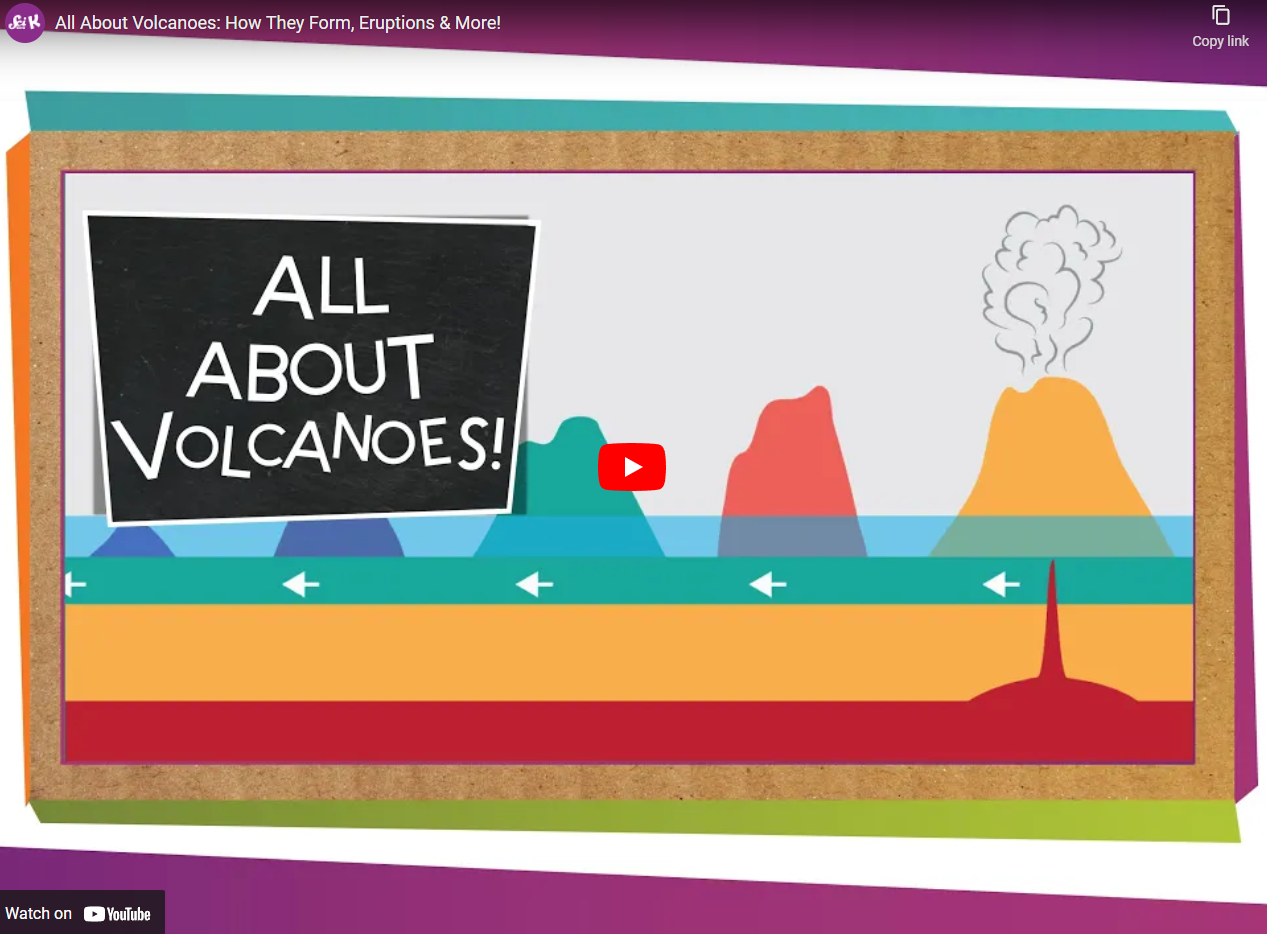
Task: Click the YouTube logo in the bottom bar
Action: pos(117,913)
